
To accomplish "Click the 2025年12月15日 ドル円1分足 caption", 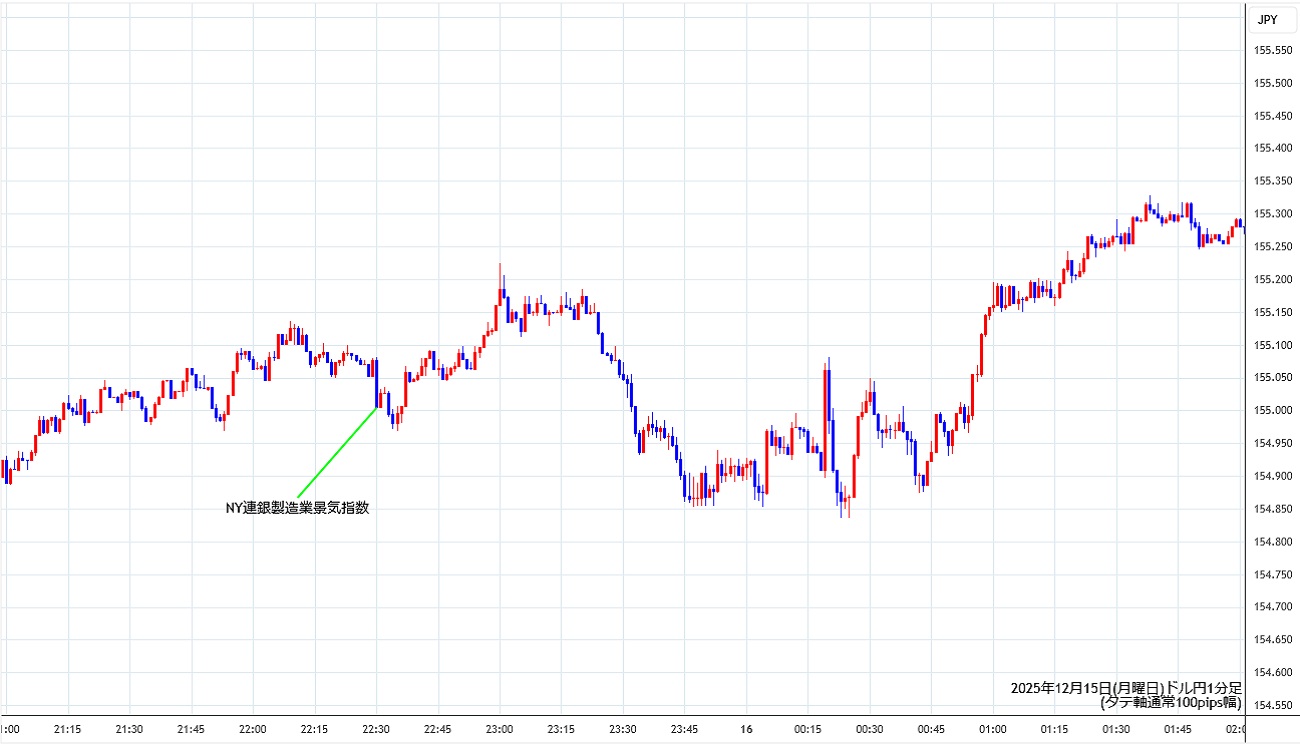I will [x=1126, y=688].
